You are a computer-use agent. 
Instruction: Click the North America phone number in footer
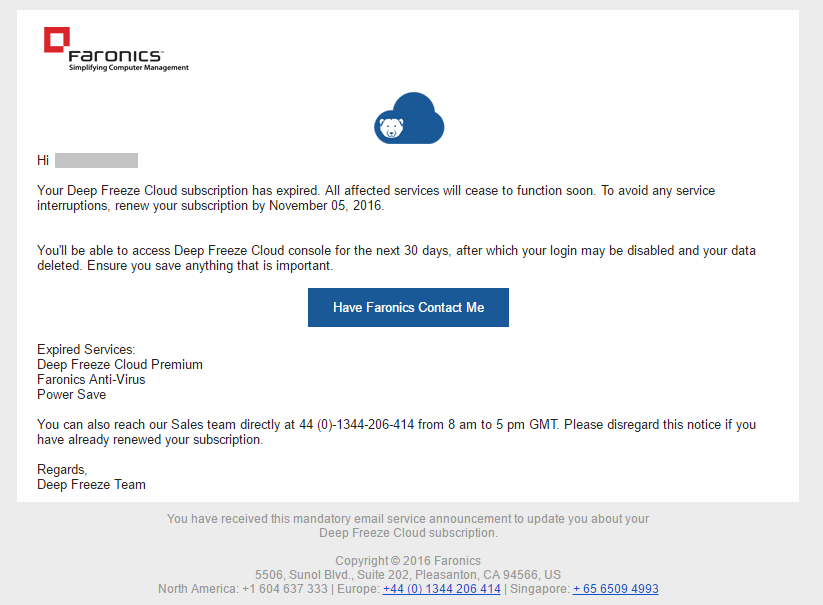[x=284, y=589]
